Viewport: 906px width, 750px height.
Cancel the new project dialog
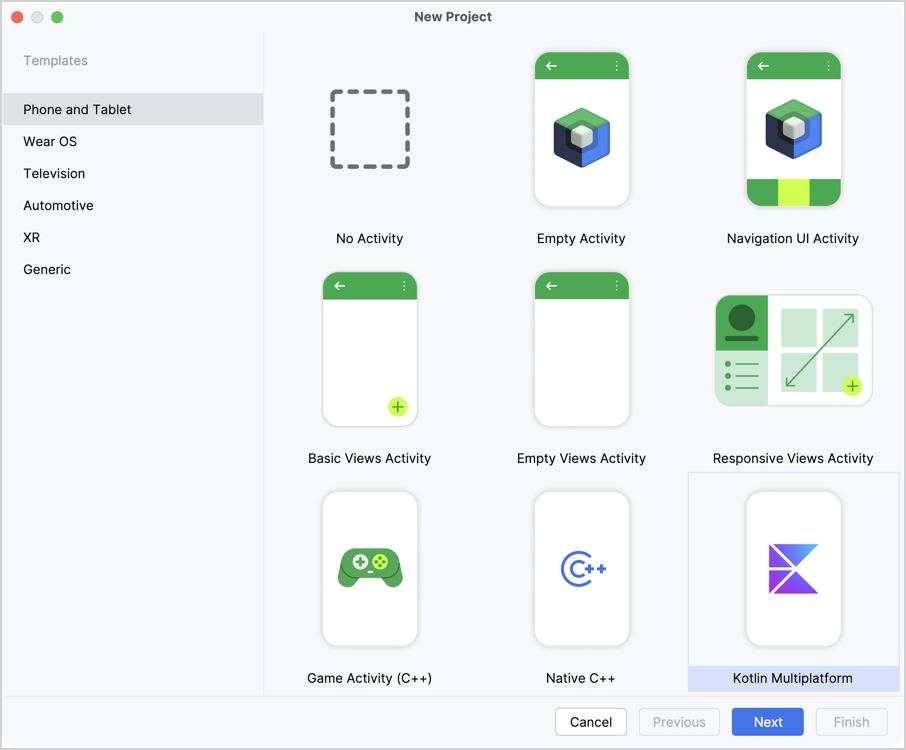[590, 721]
